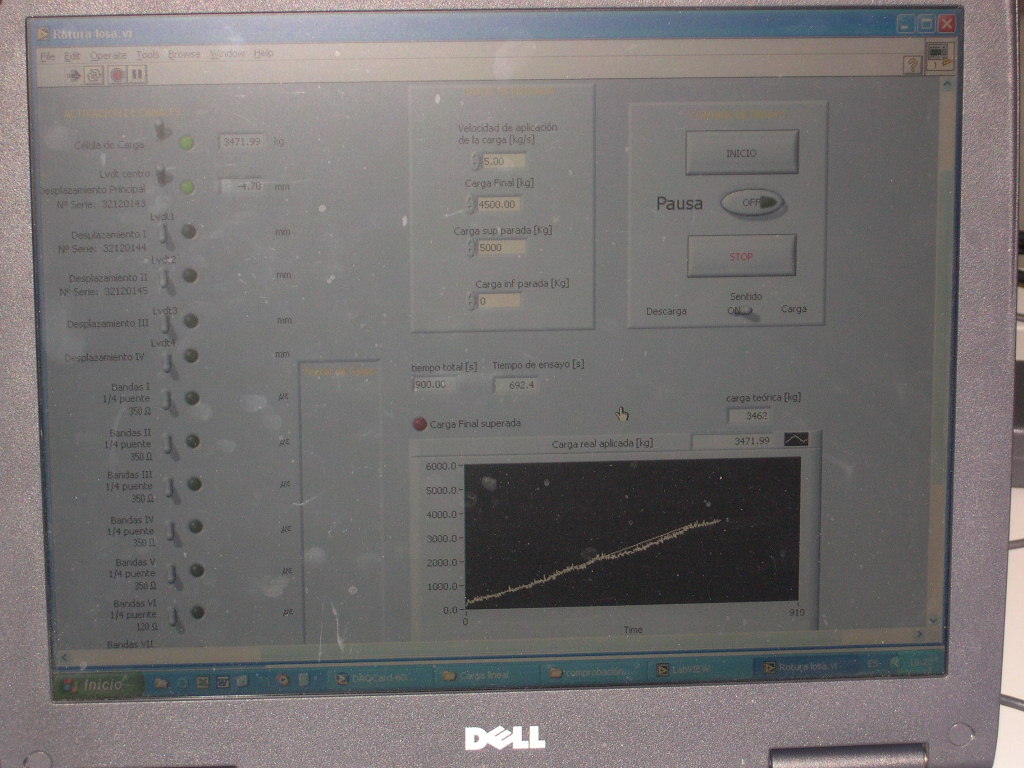The height and width of the screenshot is (768, 1024).
Task: Click the Carga Final superada red LED
Action: (419, 424)
